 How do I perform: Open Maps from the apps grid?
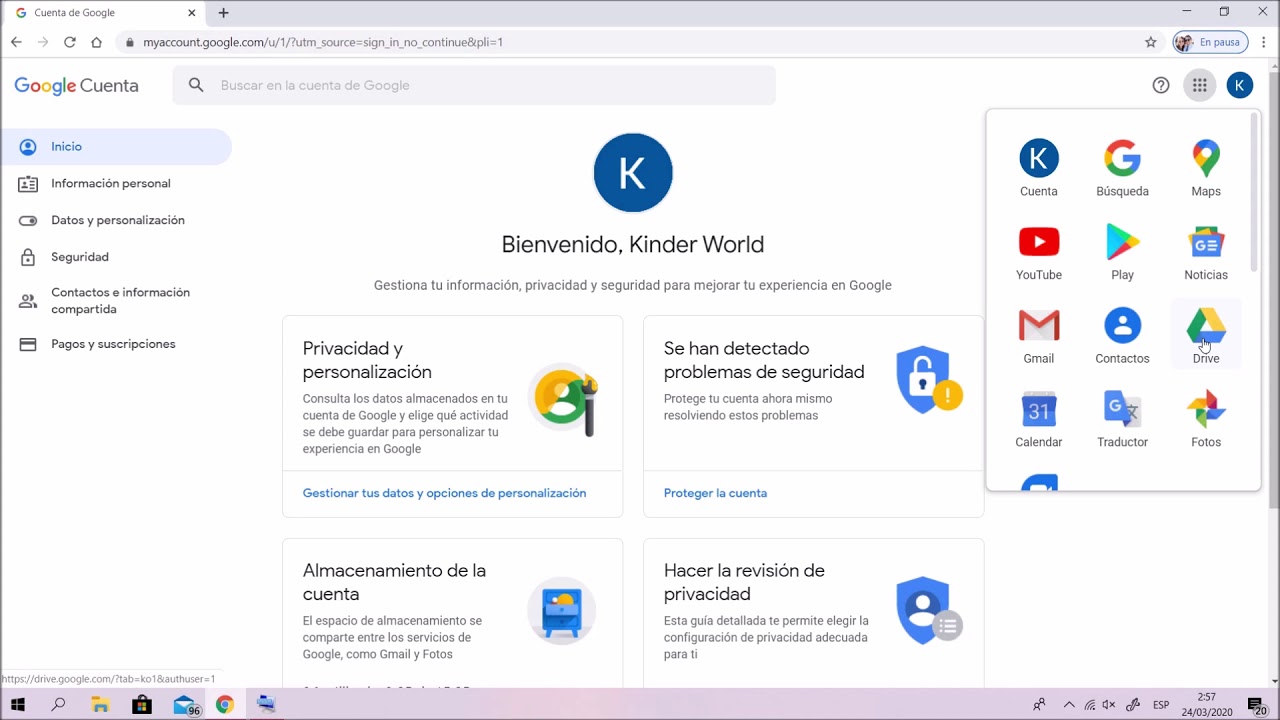(x=1206, y=168)
